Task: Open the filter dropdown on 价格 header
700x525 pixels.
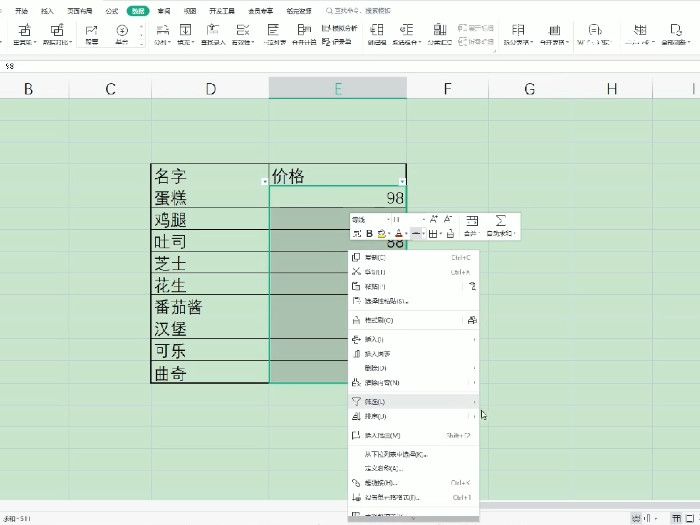Action: (402, 181)
